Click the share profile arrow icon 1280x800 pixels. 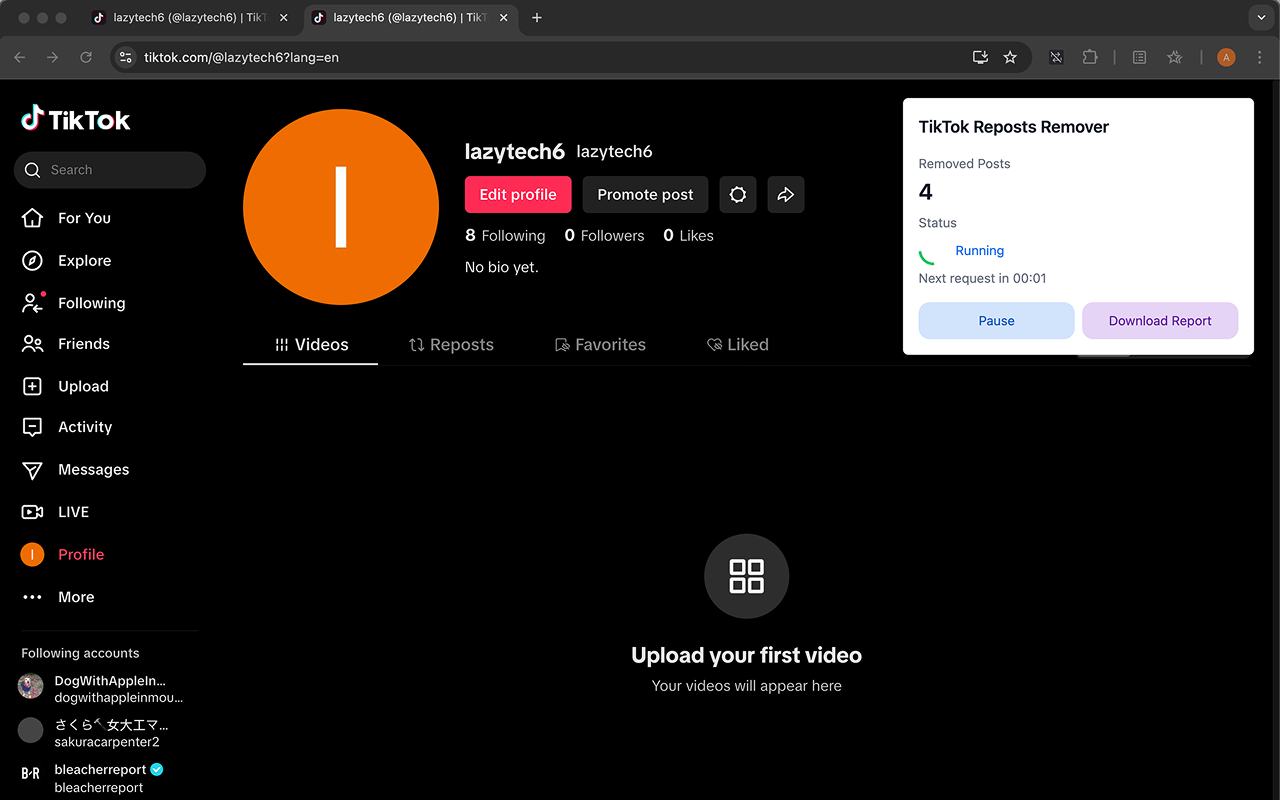point(786,194)
